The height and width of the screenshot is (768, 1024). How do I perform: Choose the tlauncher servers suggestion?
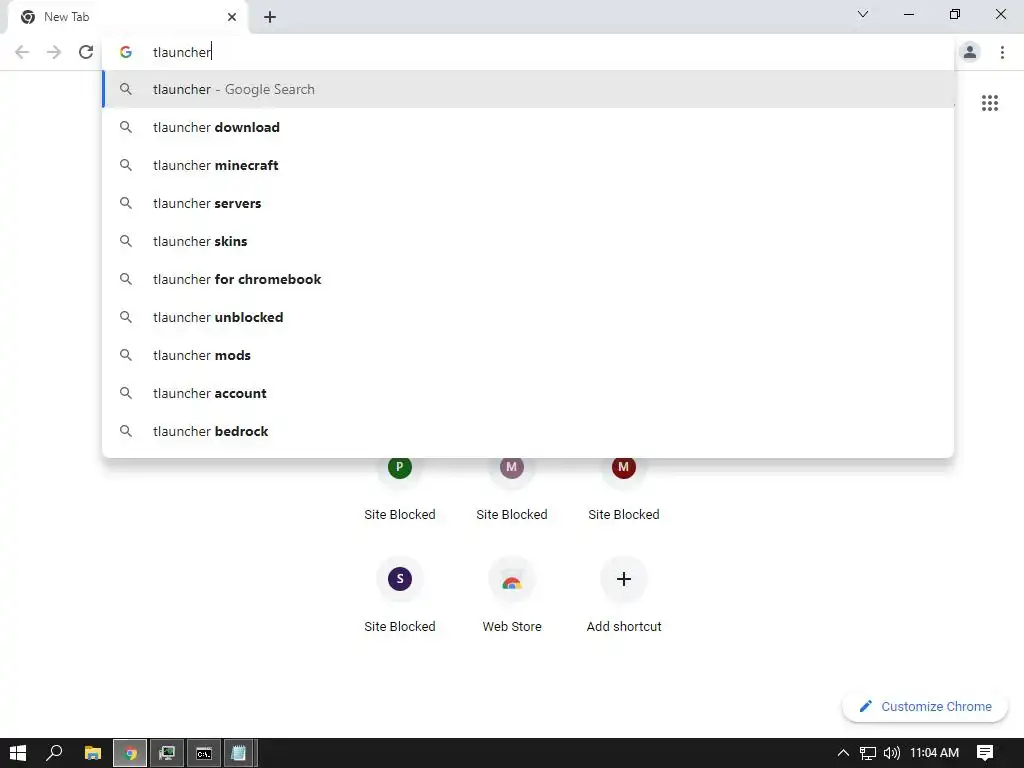click(x=528, y=203)
